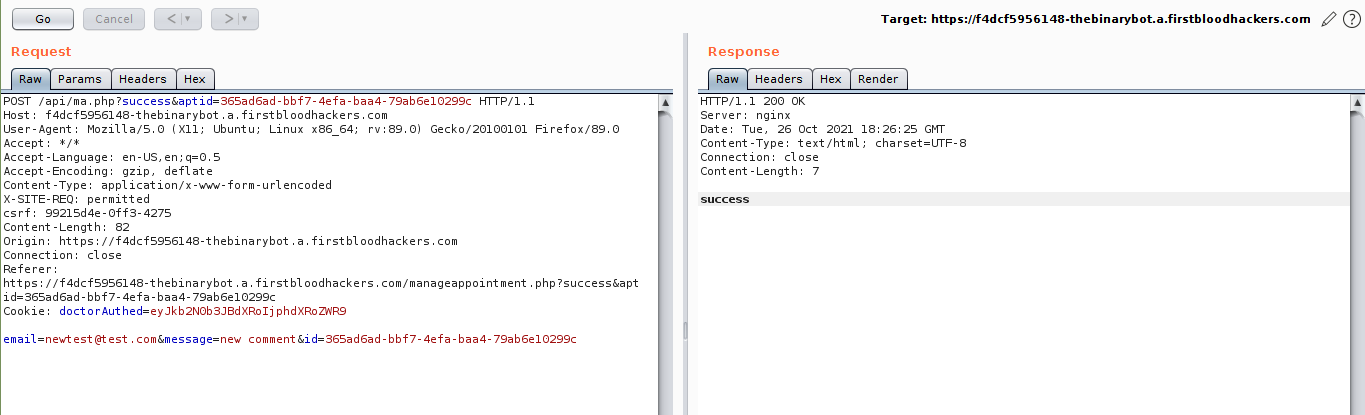Select the Request Raw tab
This screenshot has height=415, width=1365.
click(30, 79)
